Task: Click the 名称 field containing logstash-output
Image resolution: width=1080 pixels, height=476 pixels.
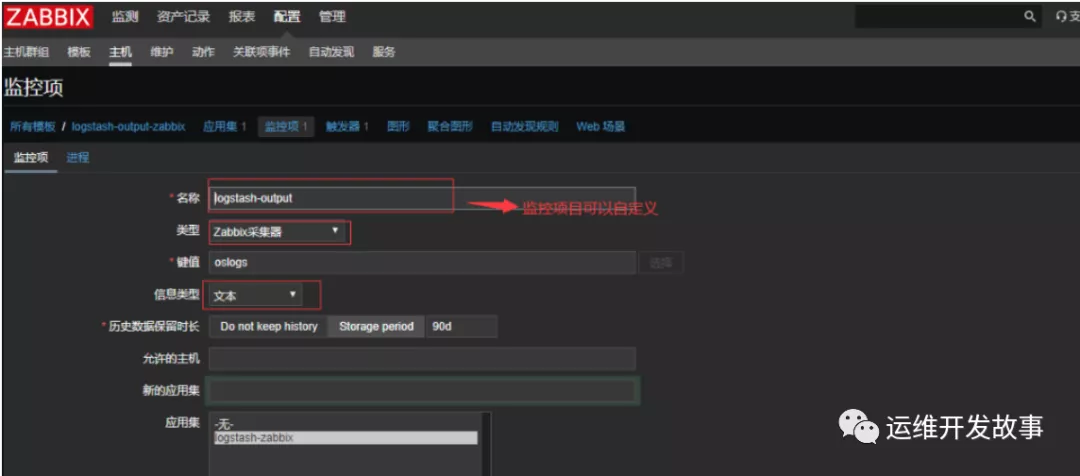Action: pyautogui.click(x=422, y=198)
